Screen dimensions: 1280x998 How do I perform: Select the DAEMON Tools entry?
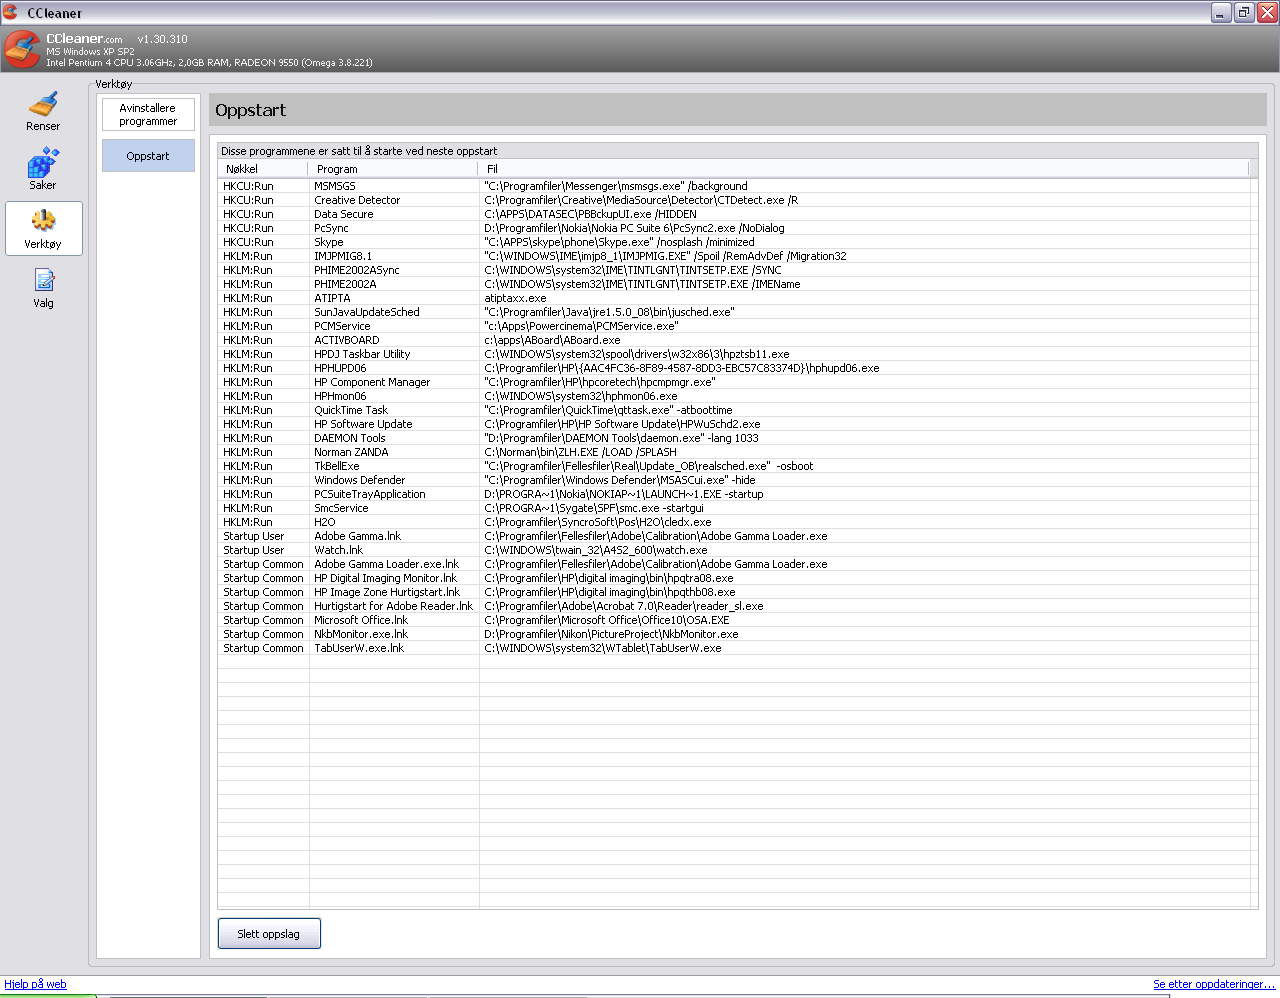737,438
